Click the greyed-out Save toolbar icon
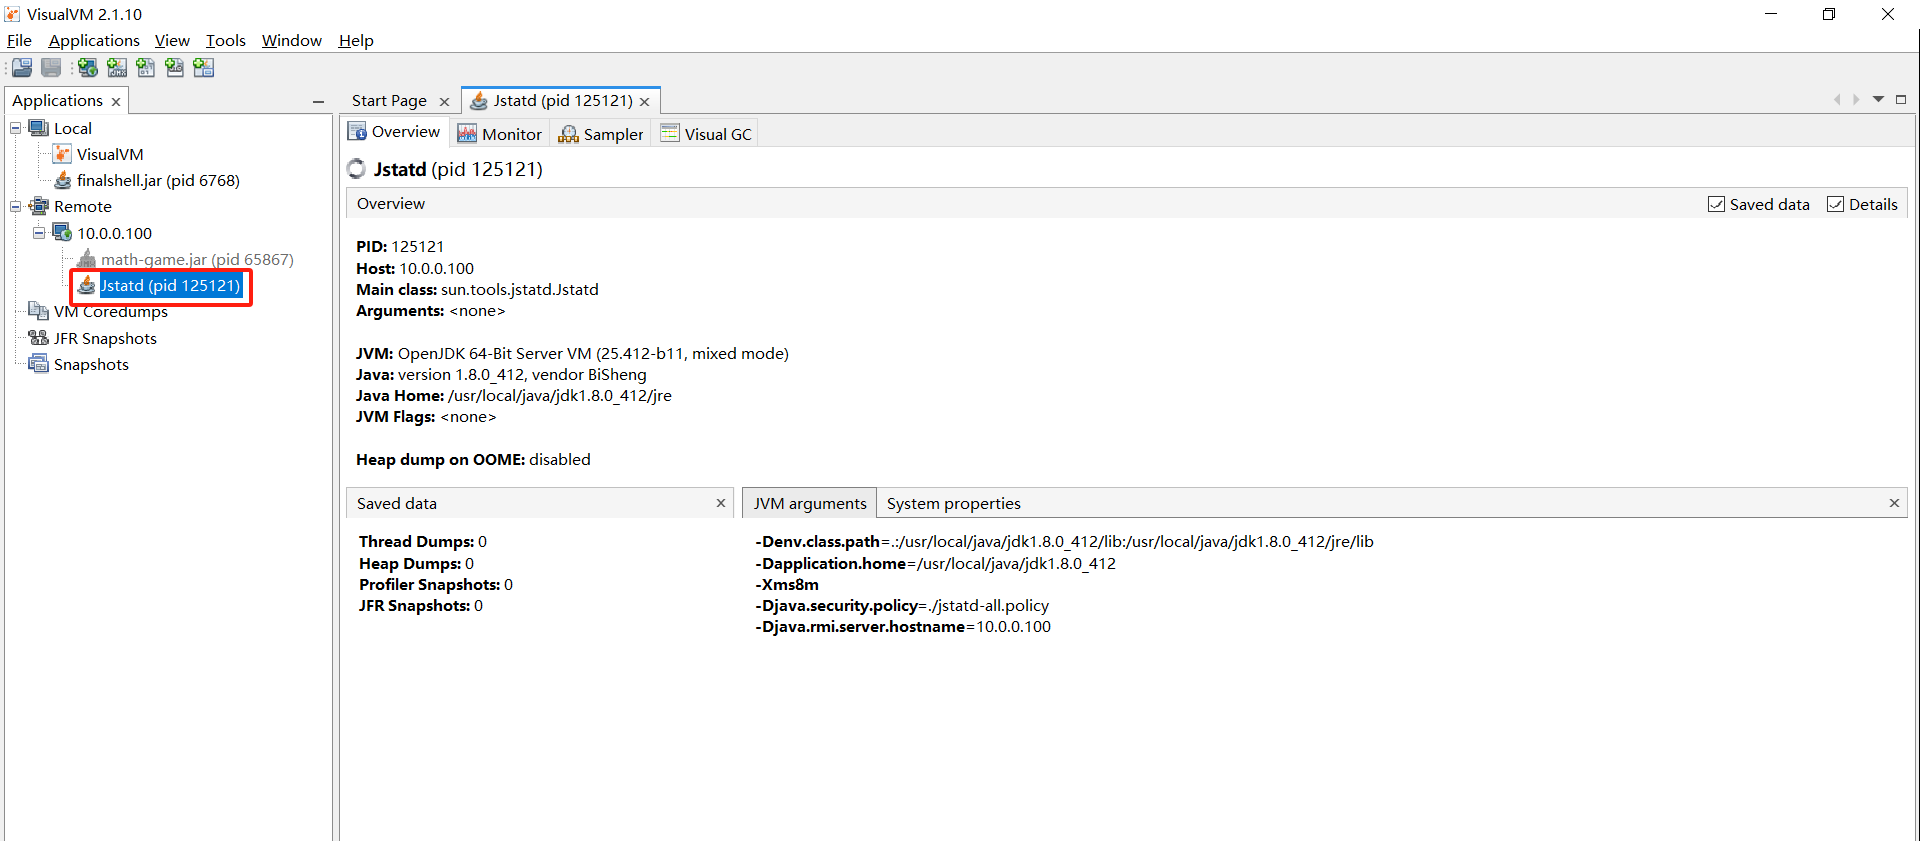This screenshot has height=841, width=1920. pyautogui.click(x=51, y=68)
